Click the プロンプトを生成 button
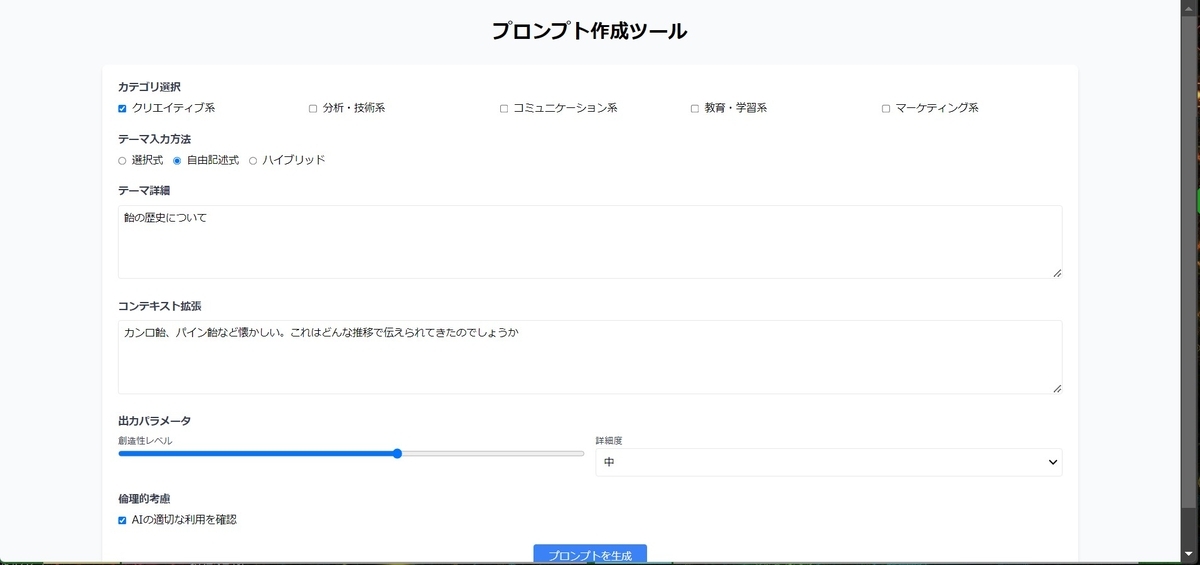 click(590, 555)
